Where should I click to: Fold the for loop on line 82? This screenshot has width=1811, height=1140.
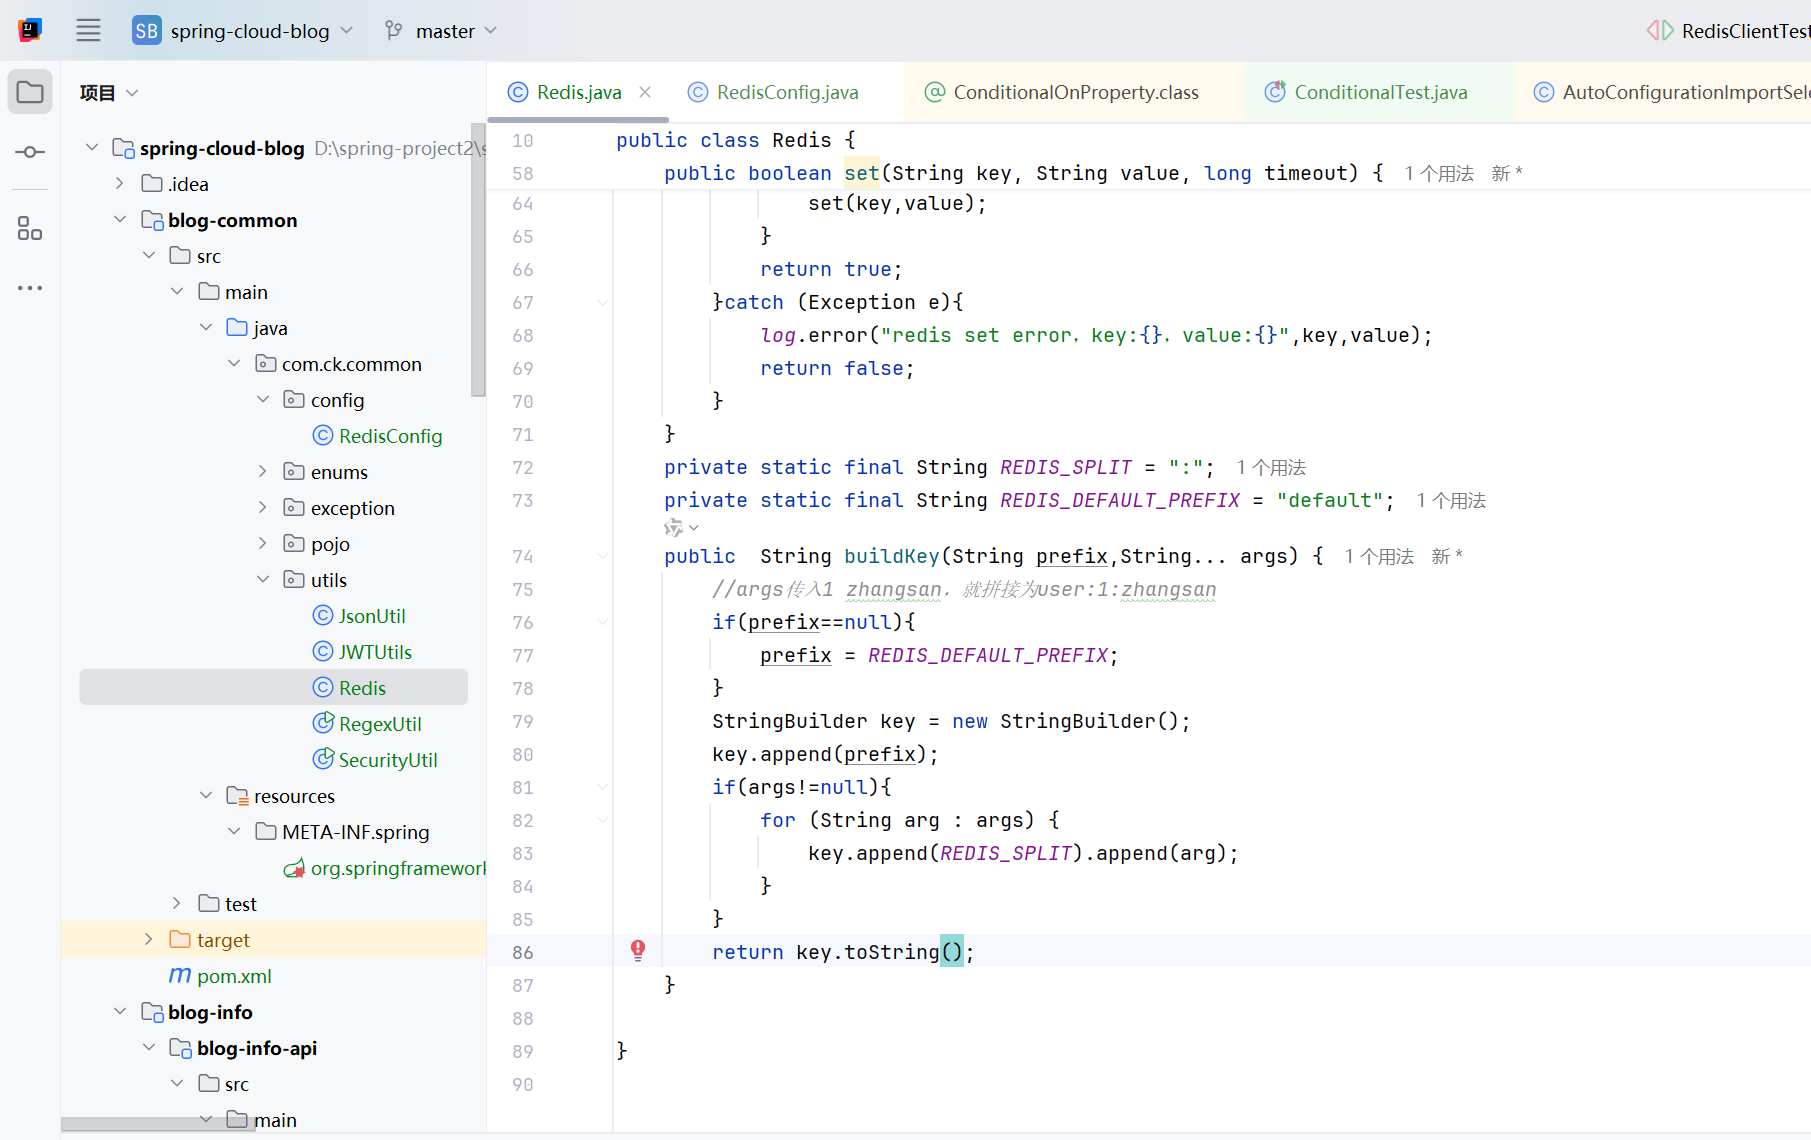pyautogui.click(x=602, y=820)
